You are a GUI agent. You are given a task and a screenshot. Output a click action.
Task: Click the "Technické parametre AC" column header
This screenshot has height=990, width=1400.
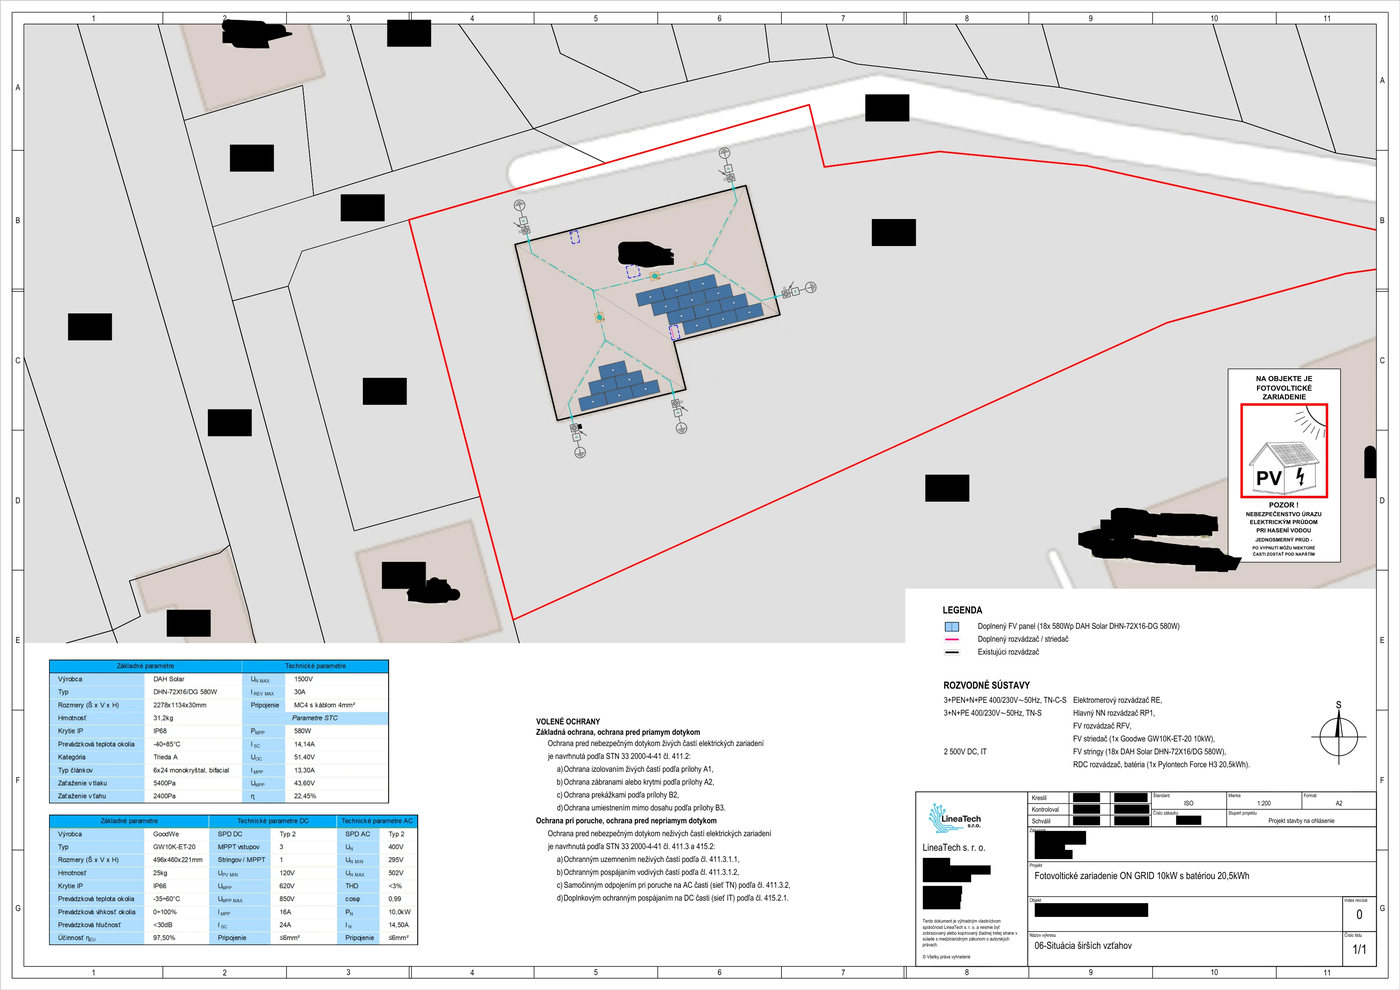[x=377, y=821]
